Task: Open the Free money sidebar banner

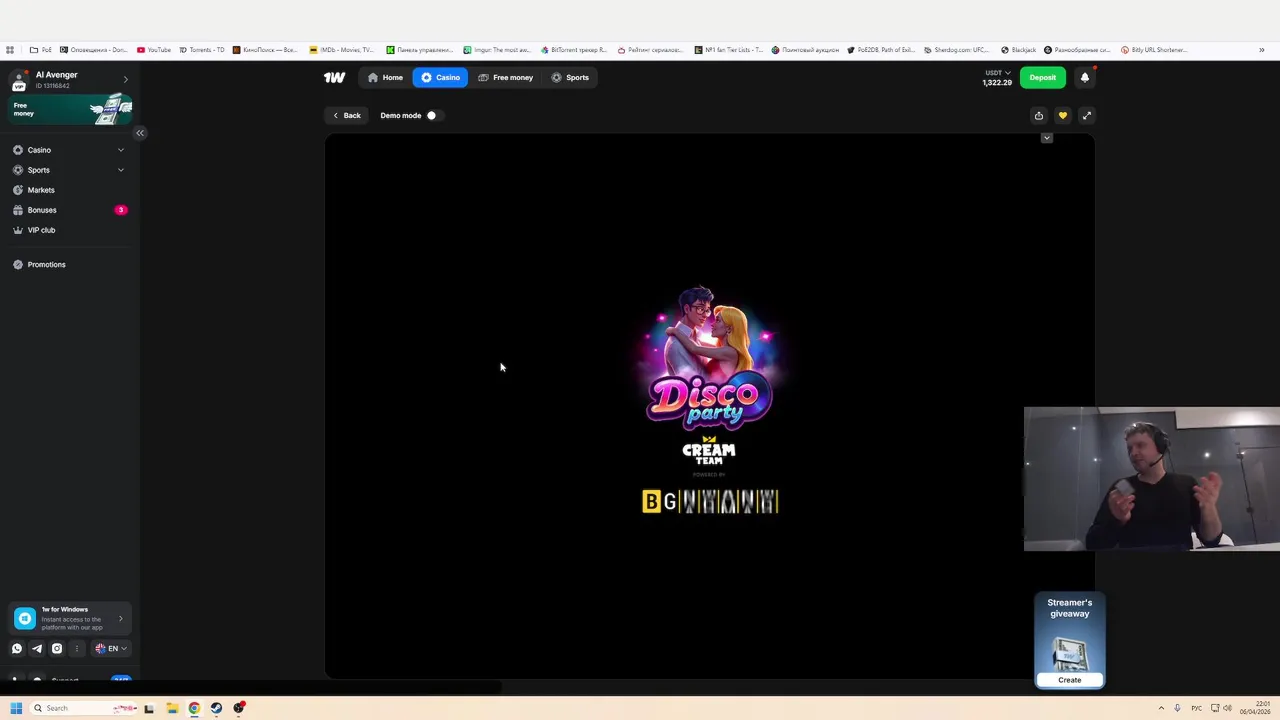Action: tap(70, 109)
